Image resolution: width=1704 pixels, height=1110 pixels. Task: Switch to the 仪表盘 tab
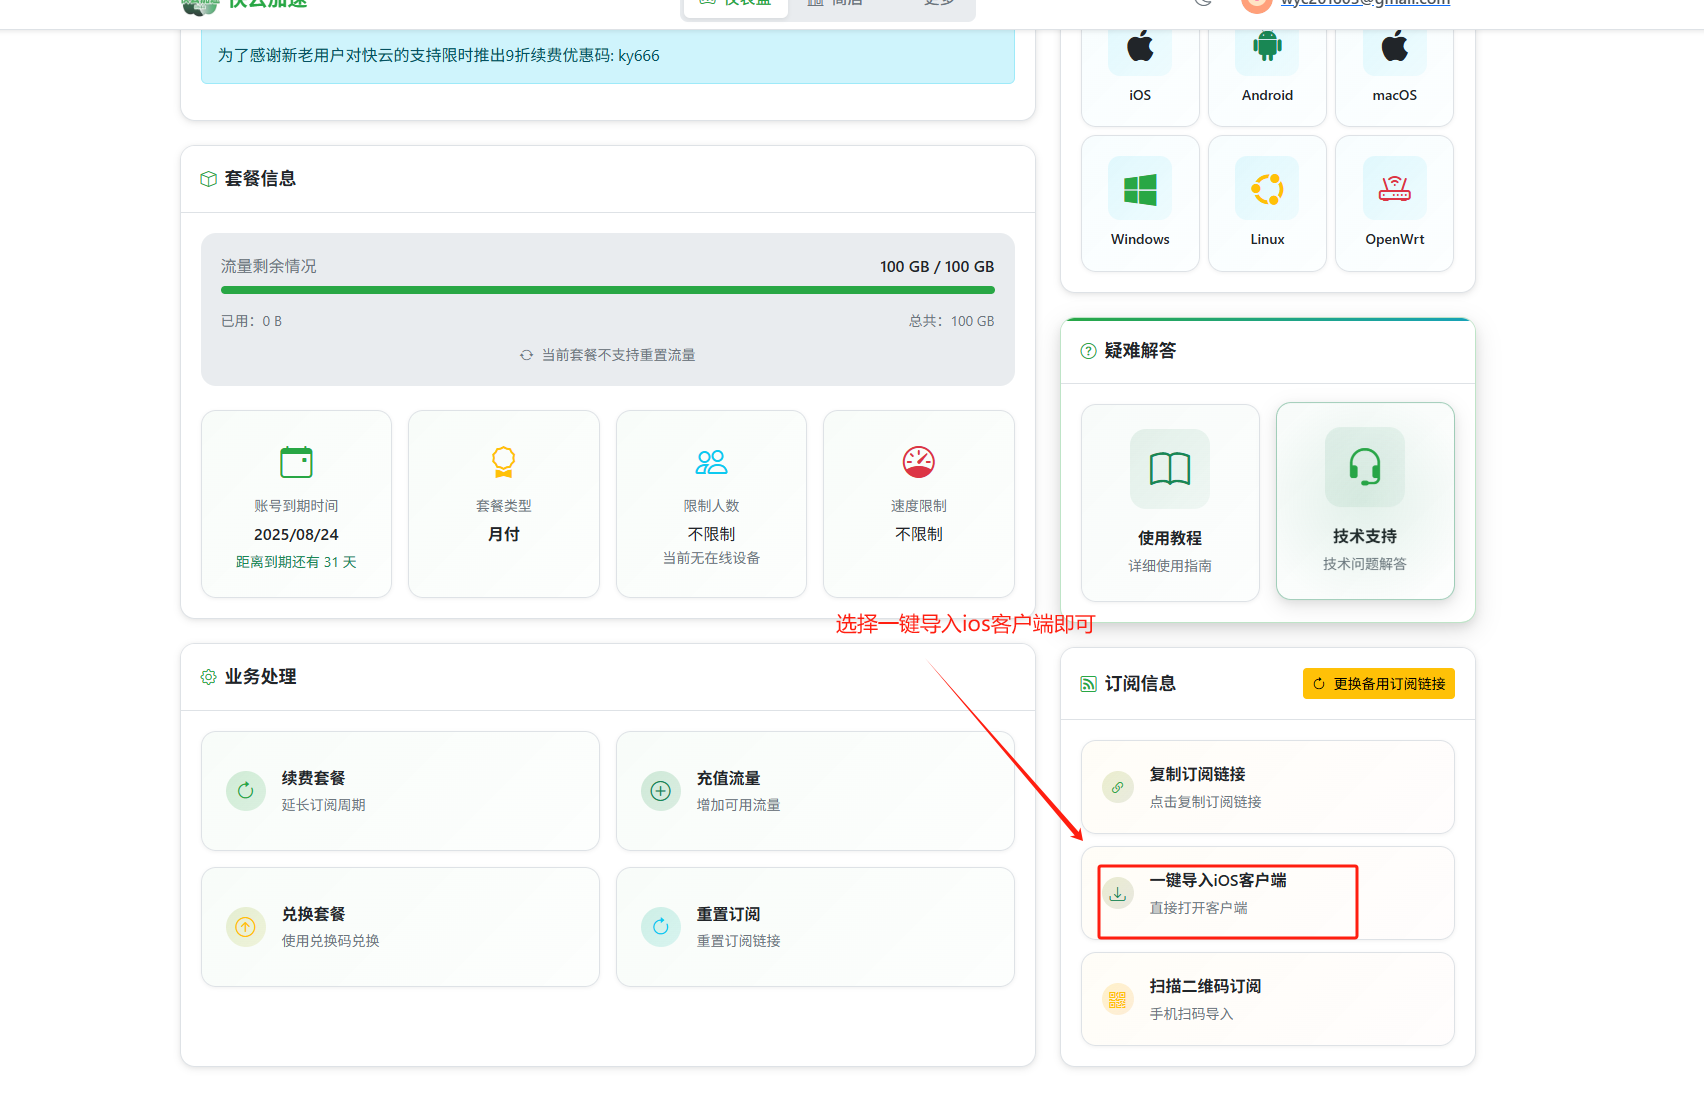pyautogui.click(x=735, y=4)
